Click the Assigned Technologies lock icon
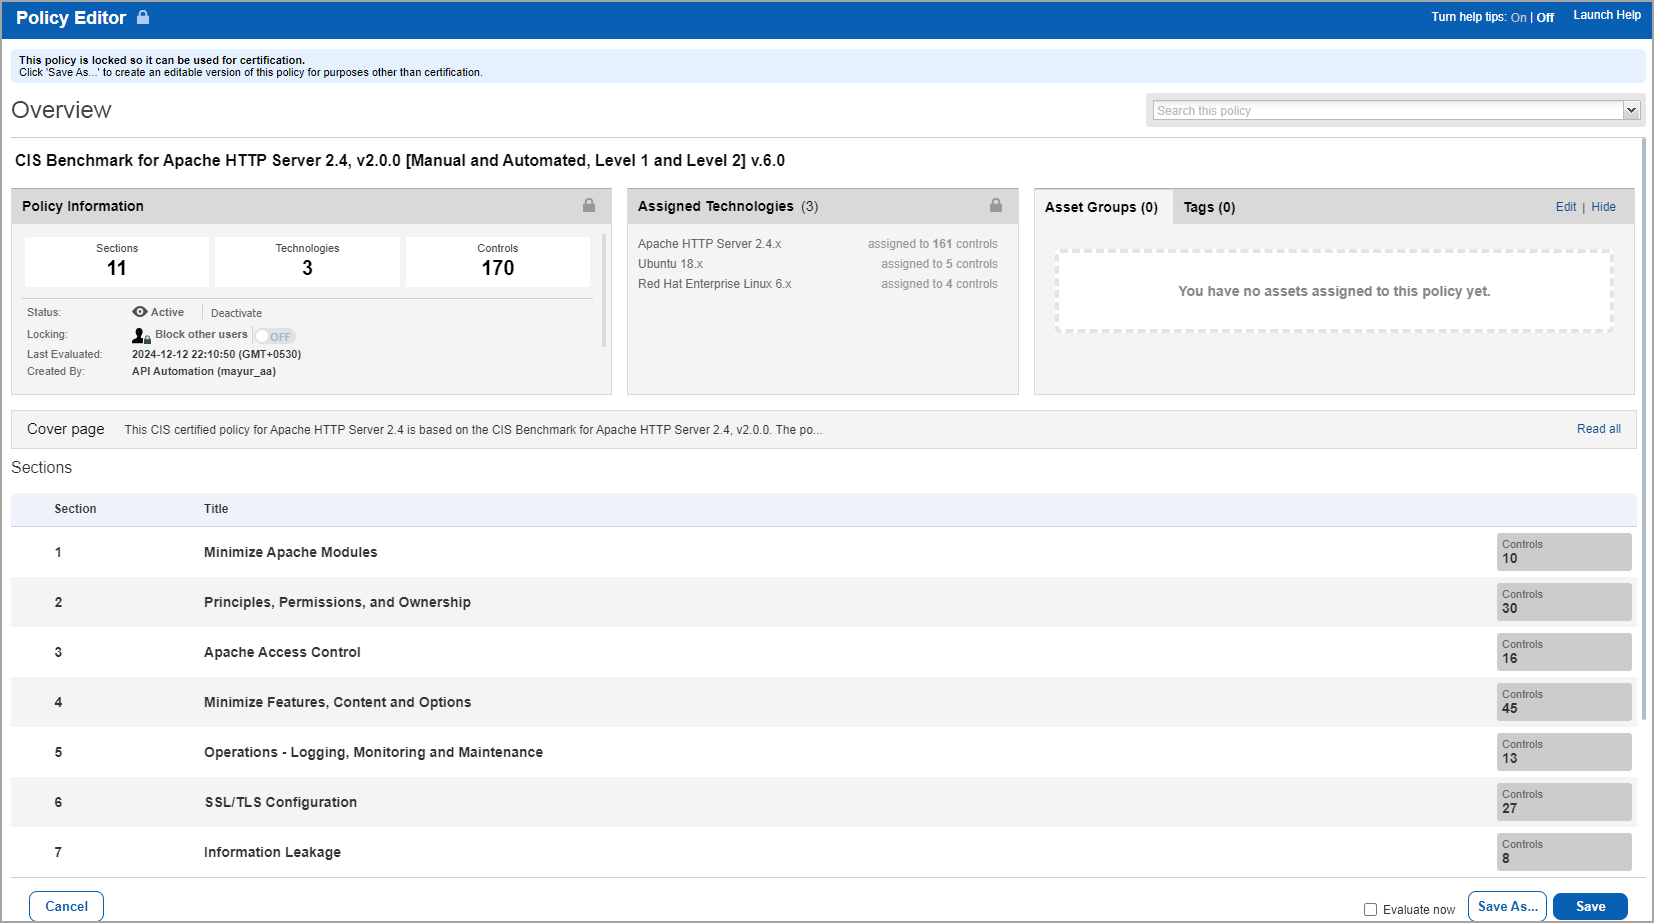1654x923 pixels. click(996, 205)
